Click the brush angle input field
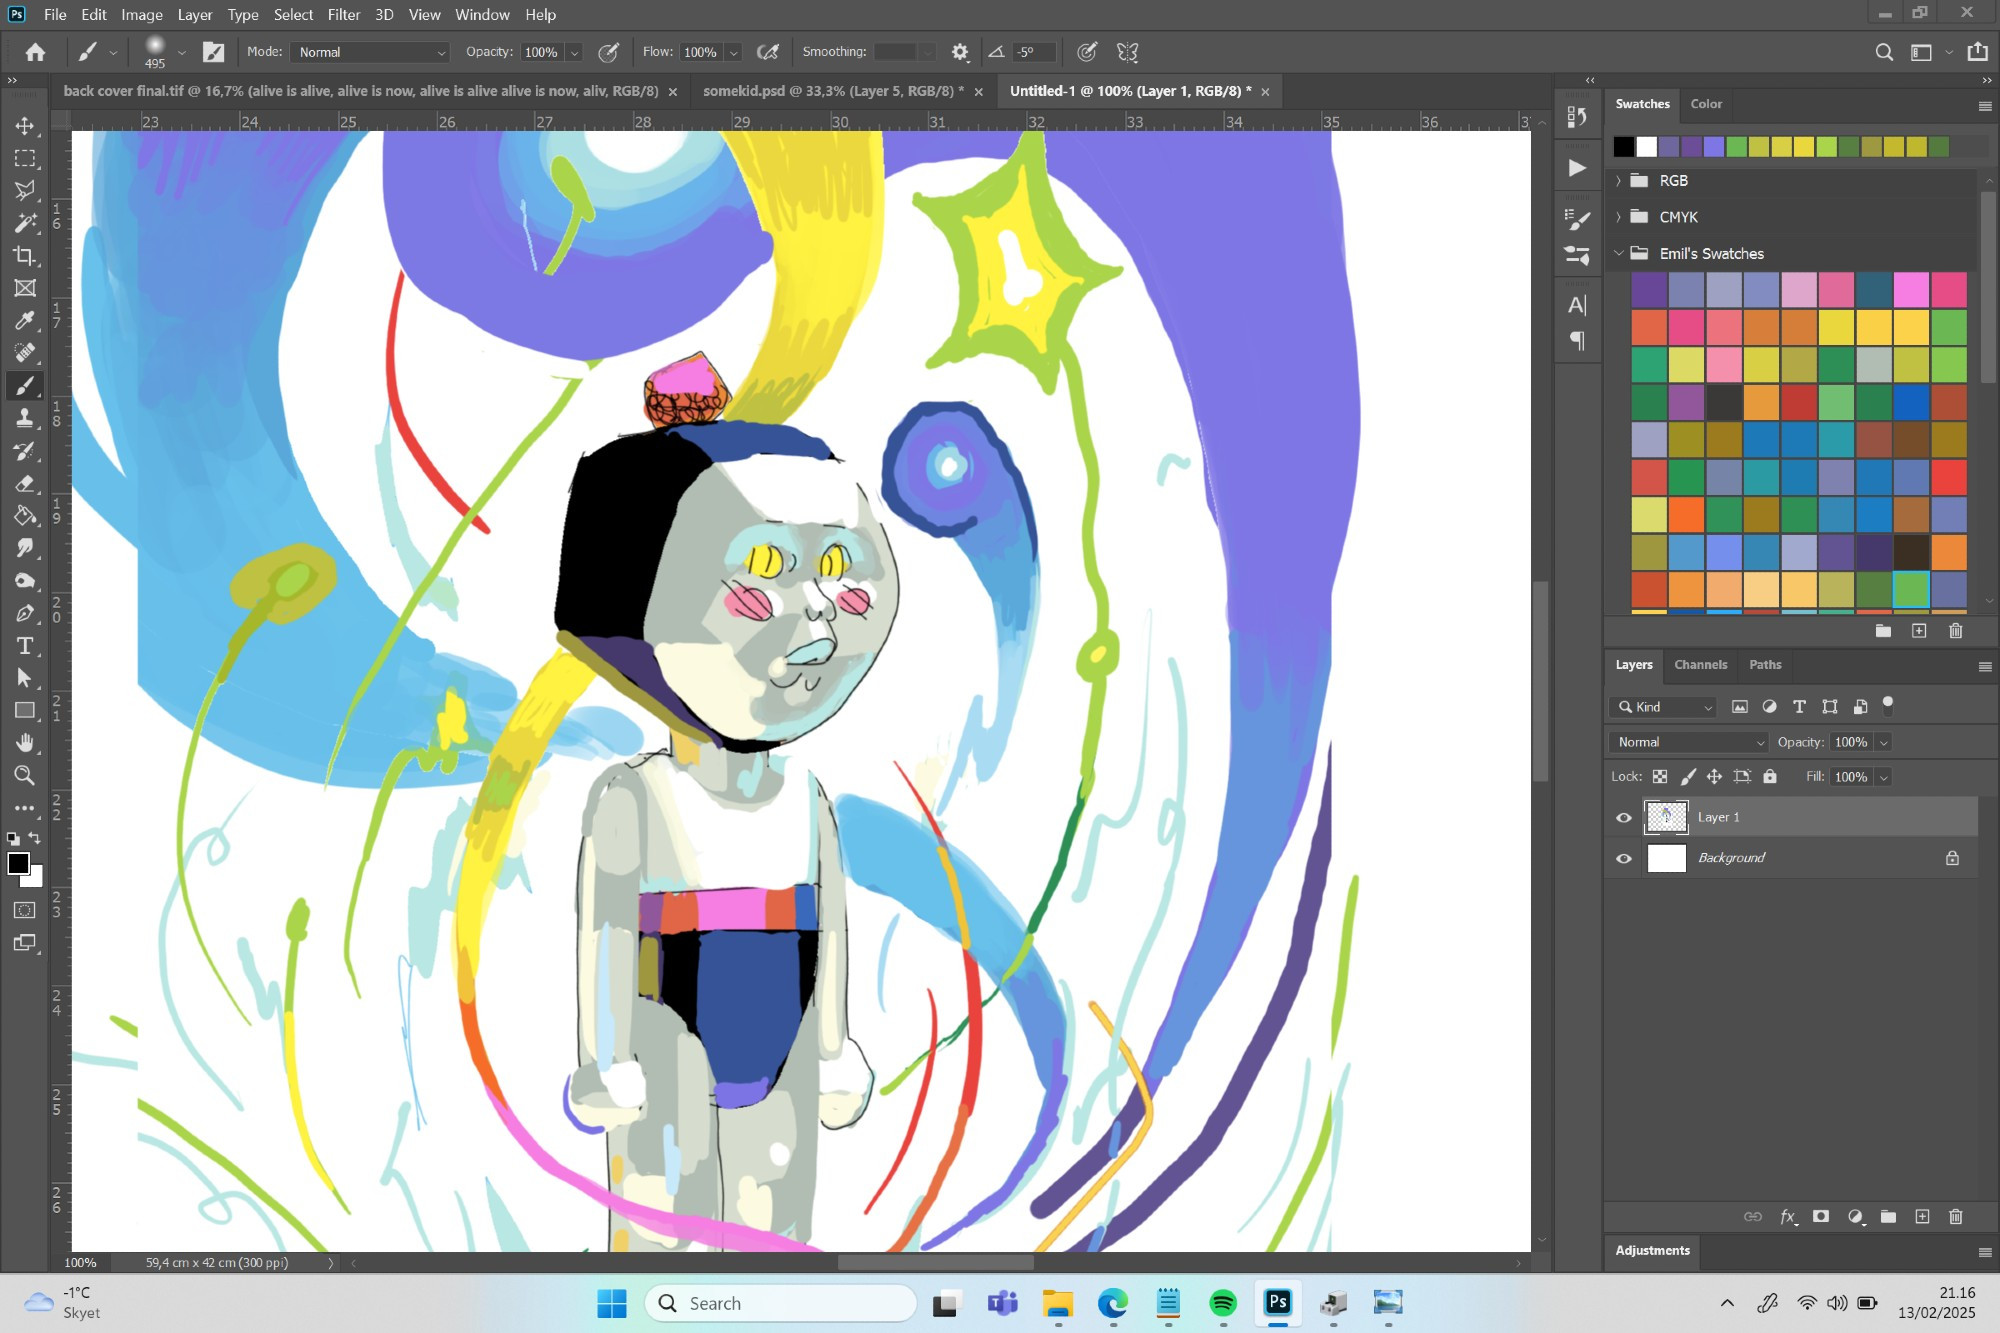2000x1333 pixels. (x=1034, y=52)
